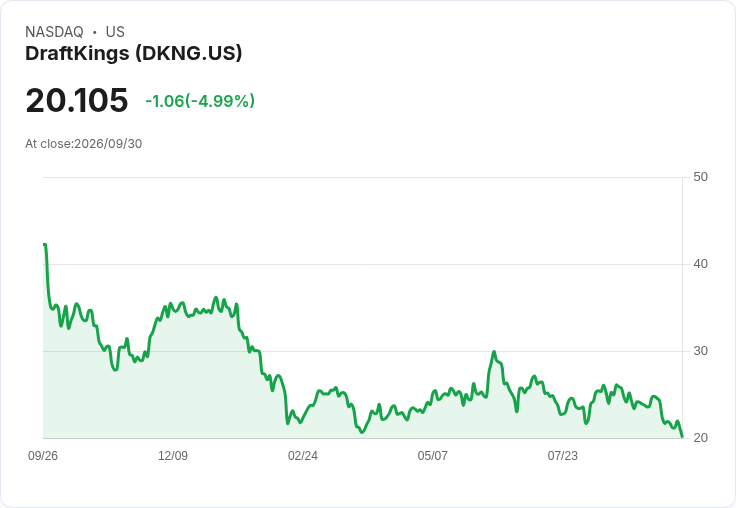Click the 40 y-axis label
The height and width of the screenshot is (508, 736).
click(700, 264)
